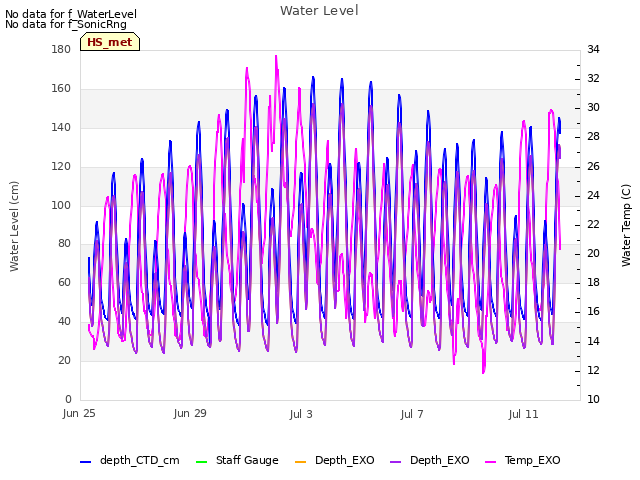Toggle Staff Gauge legend entry

pyautogui.click(x=237, y=460)
